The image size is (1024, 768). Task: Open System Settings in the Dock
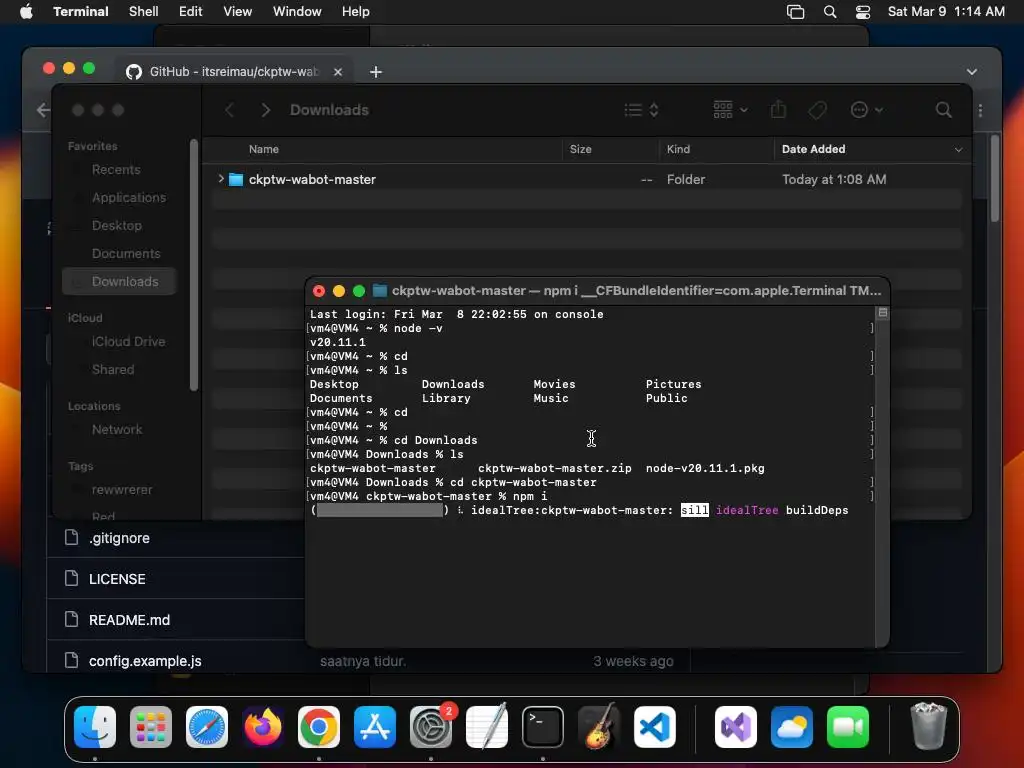click(431, 726)
